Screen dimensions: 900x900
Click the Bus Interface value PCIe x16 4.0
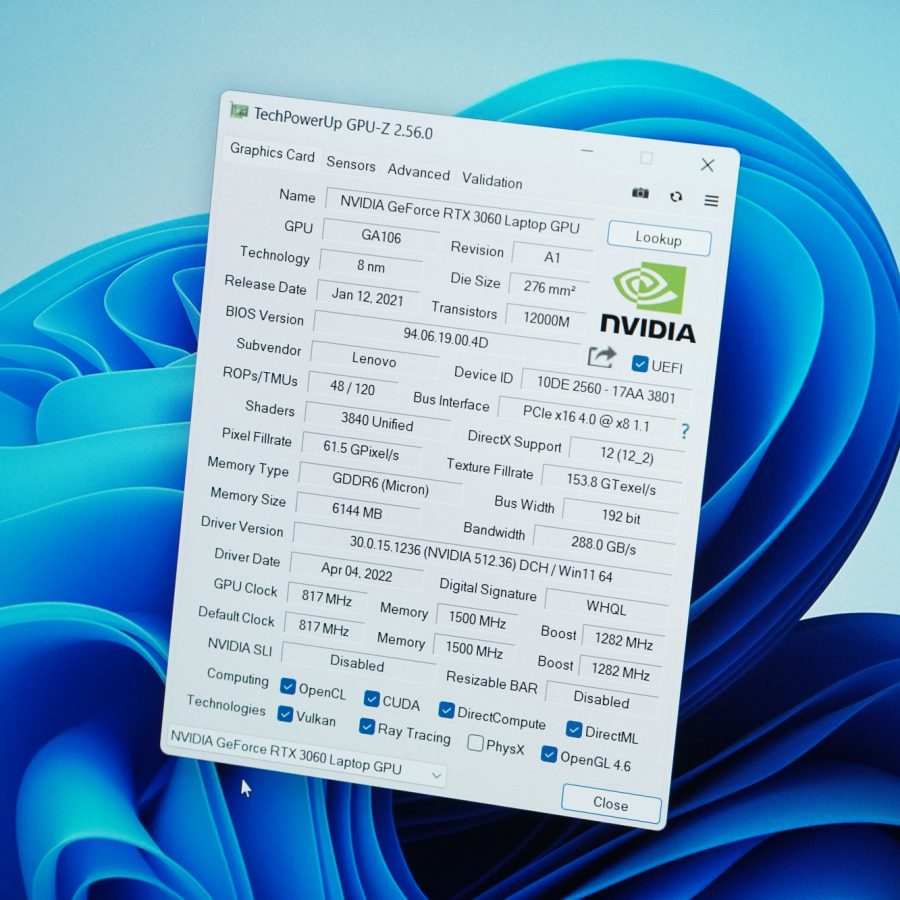point(585,418)
